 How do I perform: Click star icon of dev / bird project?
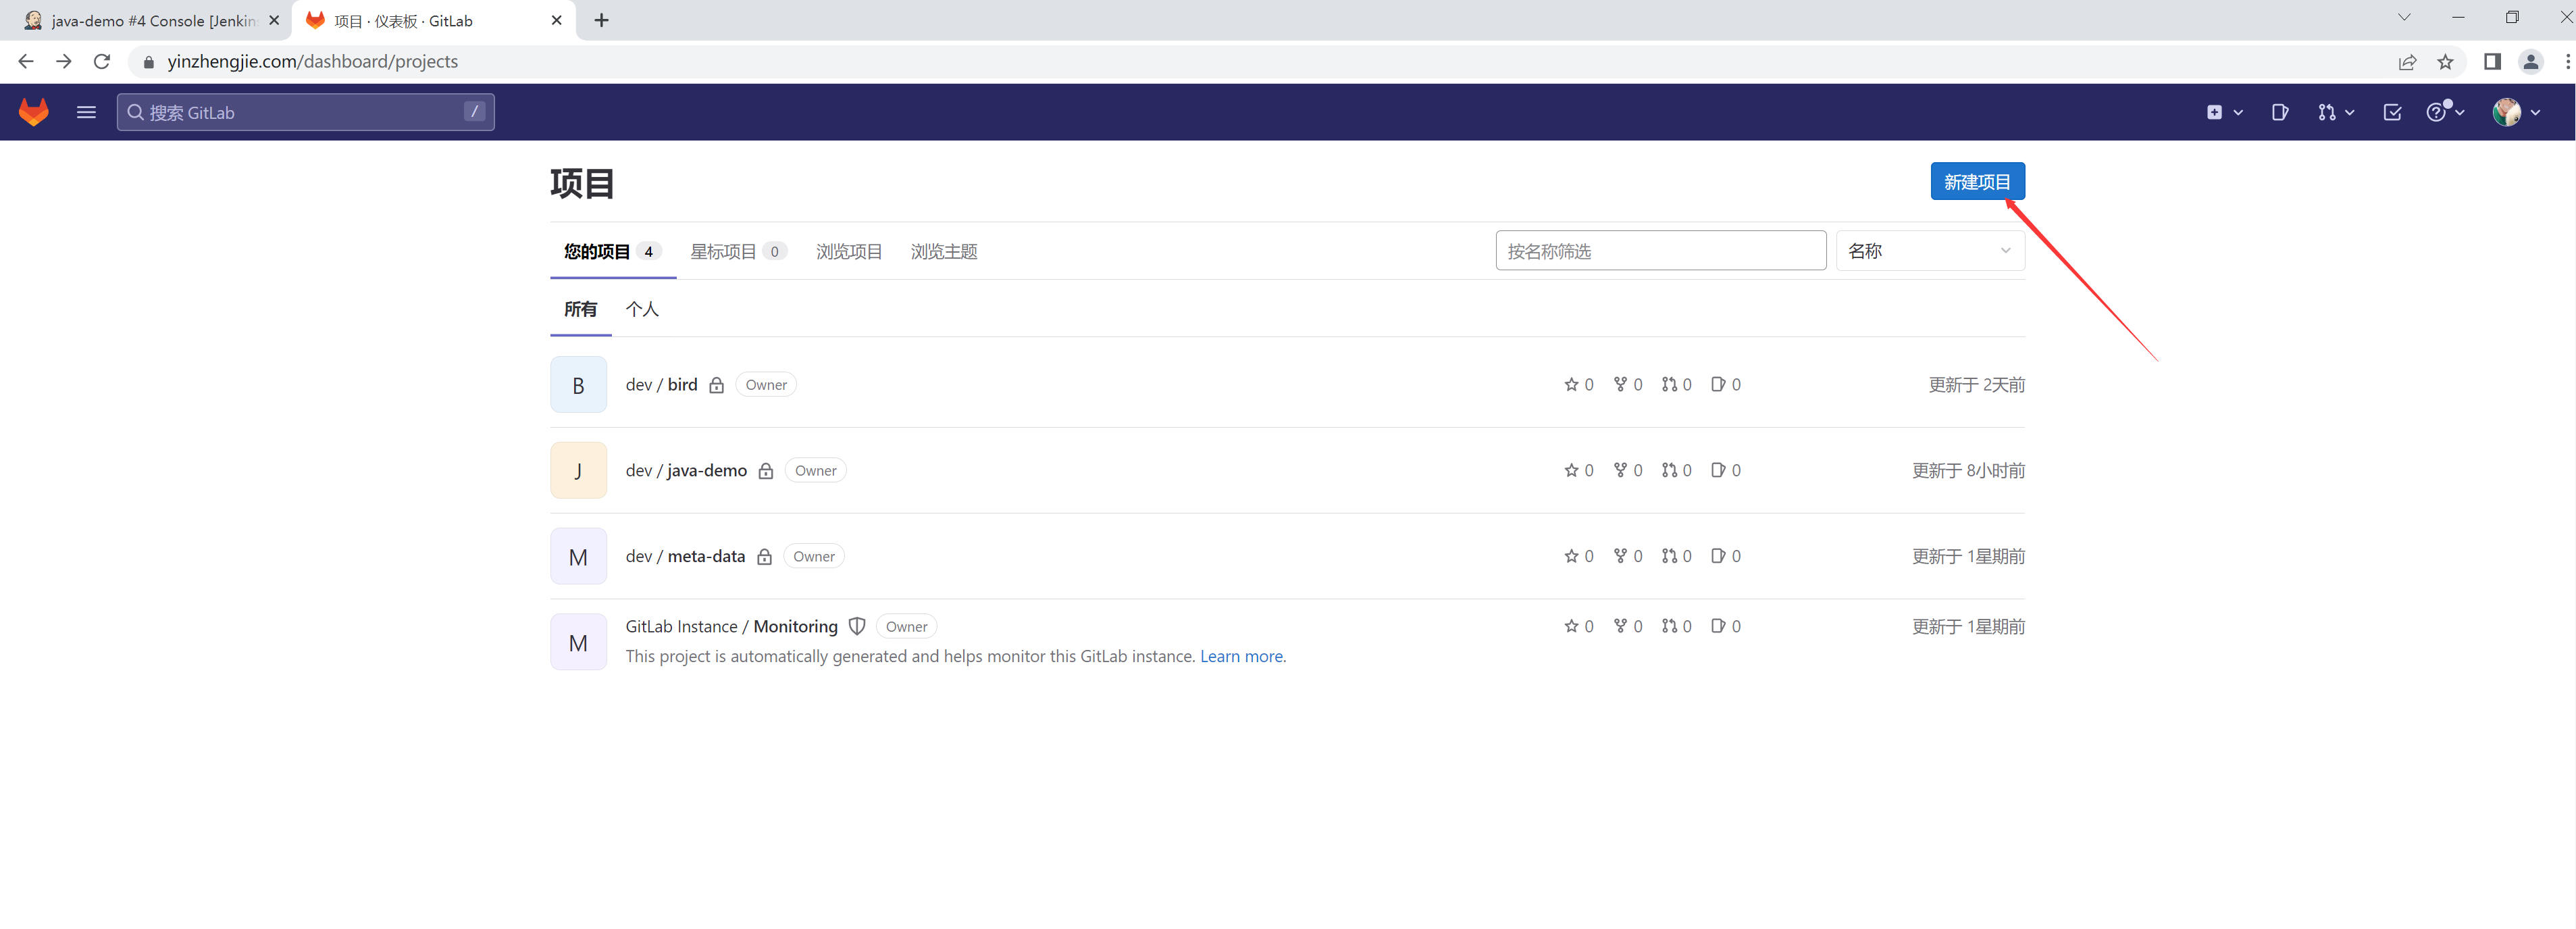pyautogui.click(x=1571, y=385)
